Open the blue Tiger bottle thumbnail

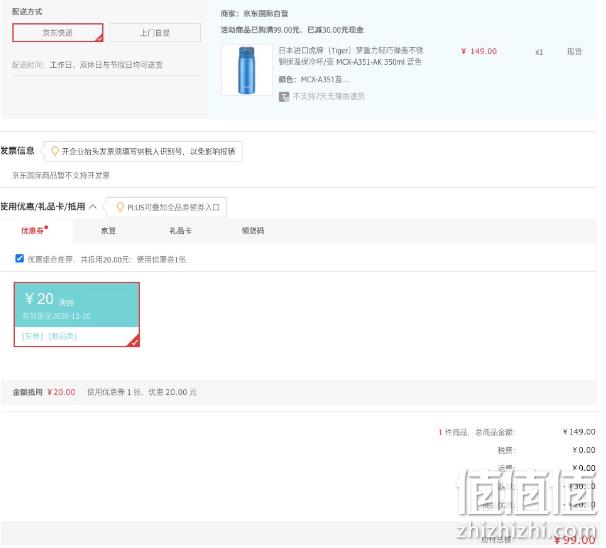[x=247, y=70]
